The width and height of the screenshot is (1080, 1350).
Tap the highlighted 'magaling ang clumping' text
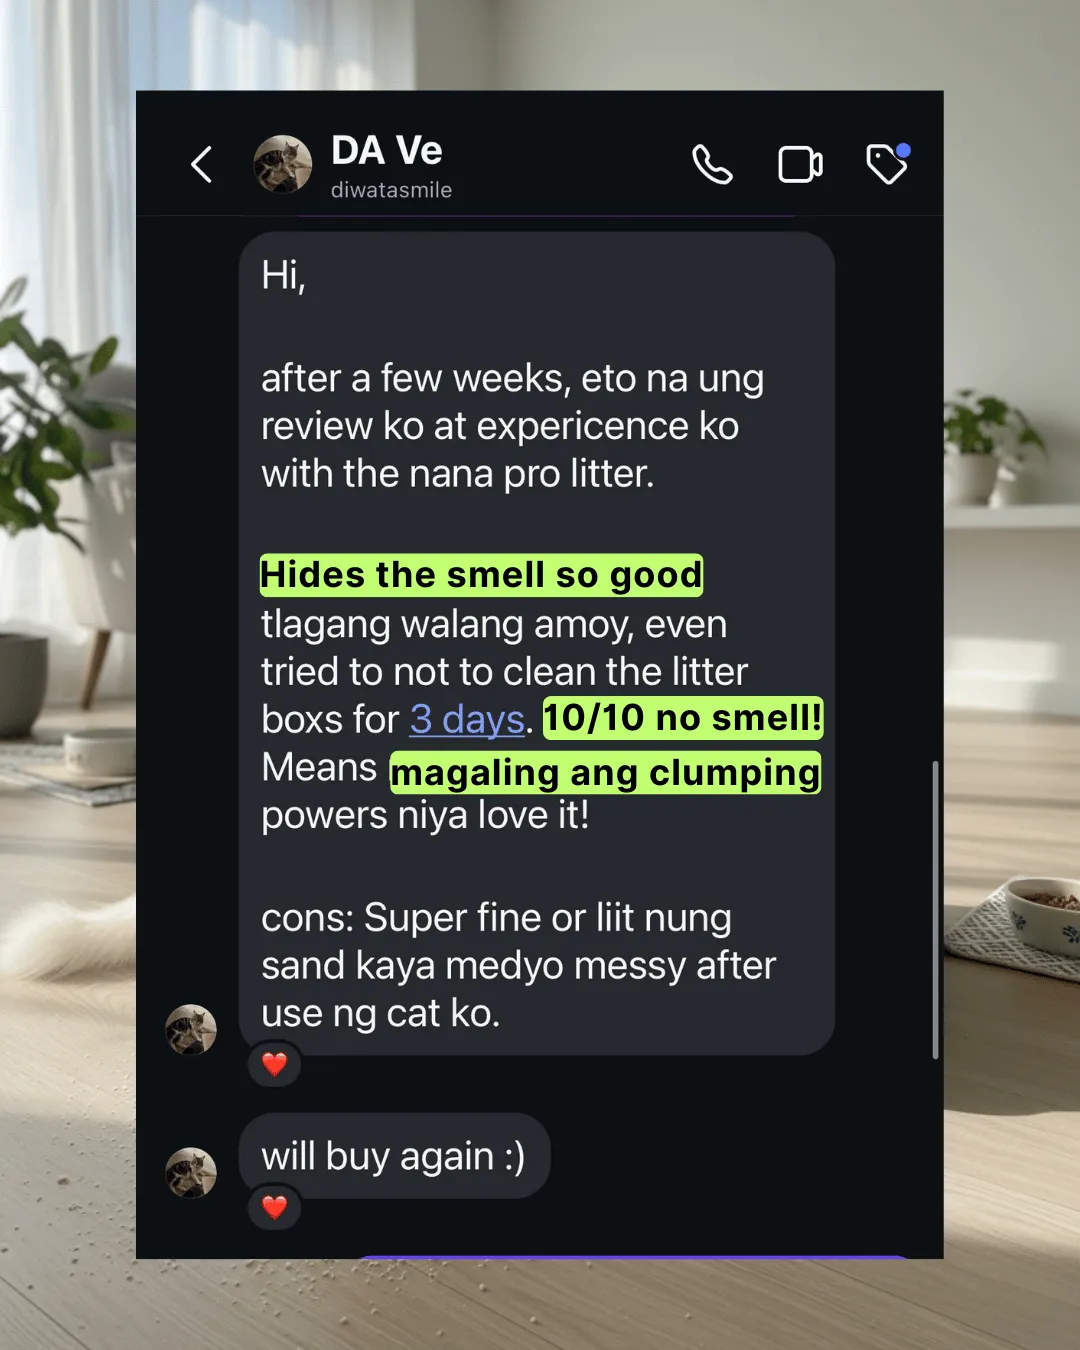point(605,773)
